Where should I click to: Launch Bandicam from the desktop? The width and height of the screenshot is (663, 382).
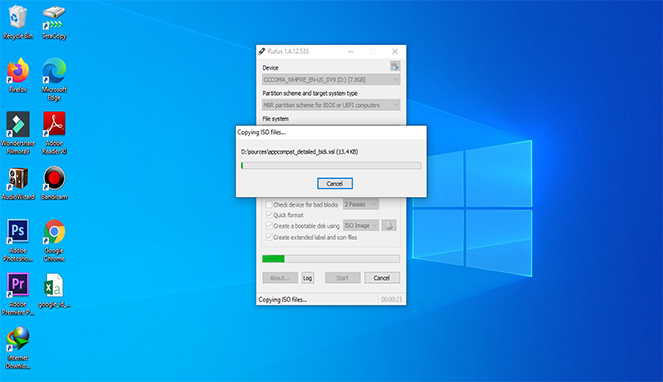pyautogui.click(x=54, y=184)
